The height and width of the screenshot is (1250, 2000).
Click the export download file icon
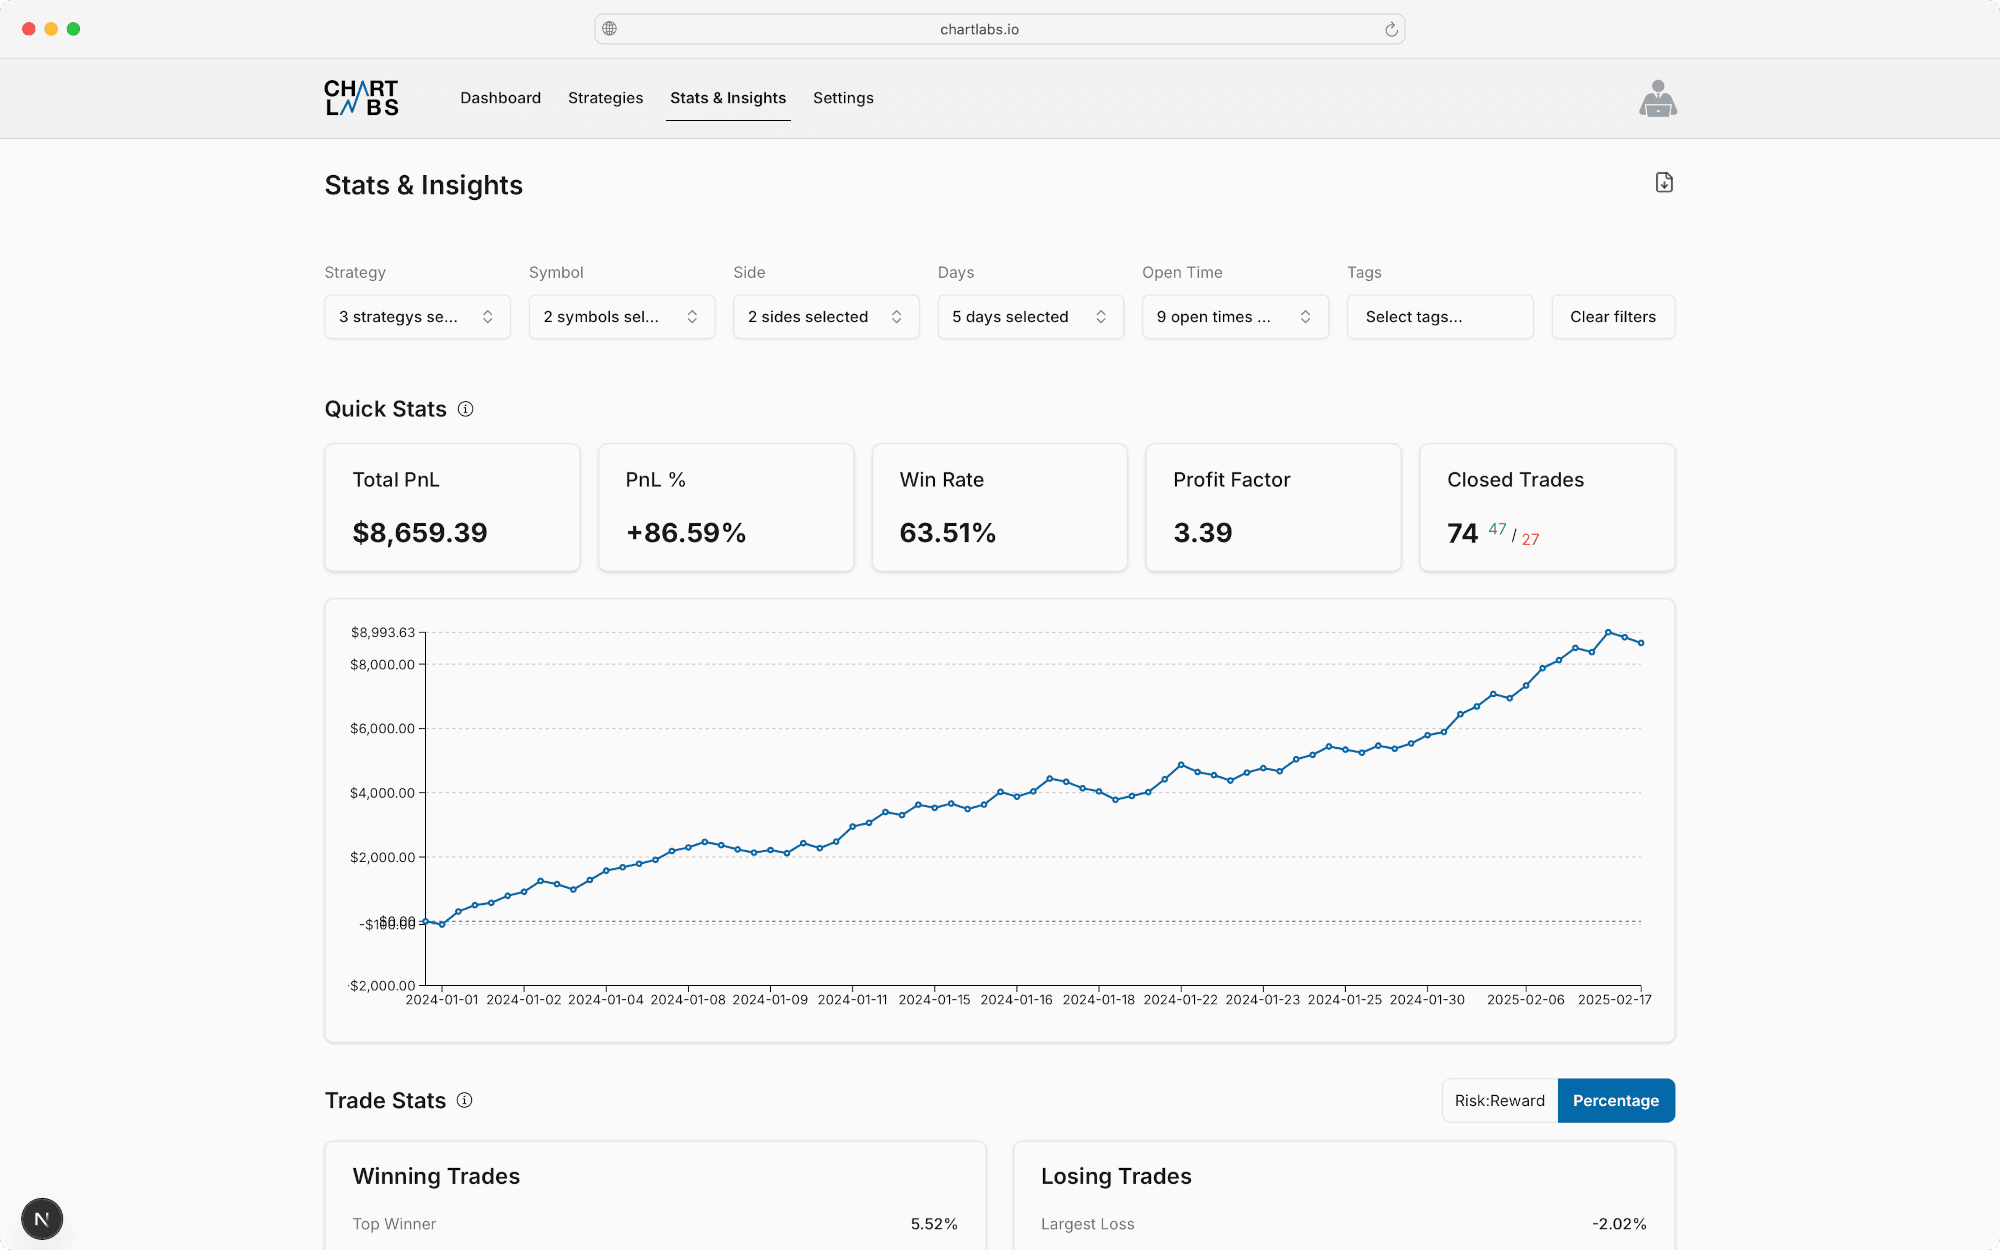click(x=1664, y=183)
